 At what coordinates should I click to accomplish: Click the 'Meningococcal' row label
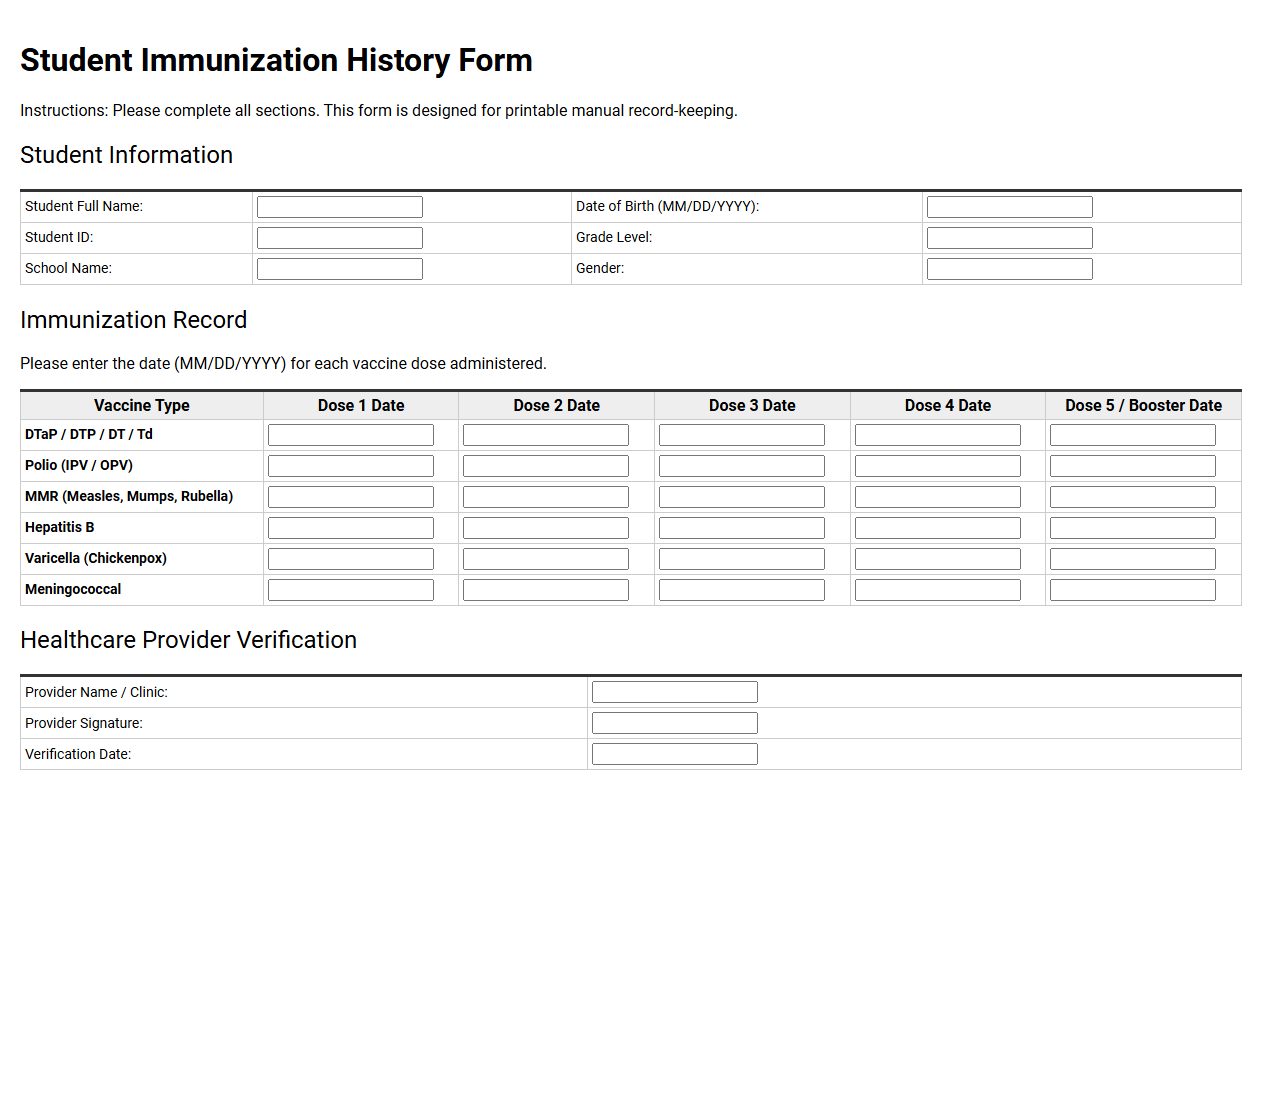click(73, 589)
